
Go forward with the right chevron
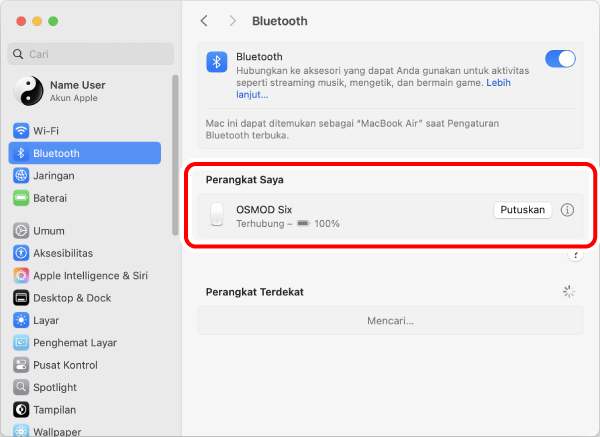point(233,21)
